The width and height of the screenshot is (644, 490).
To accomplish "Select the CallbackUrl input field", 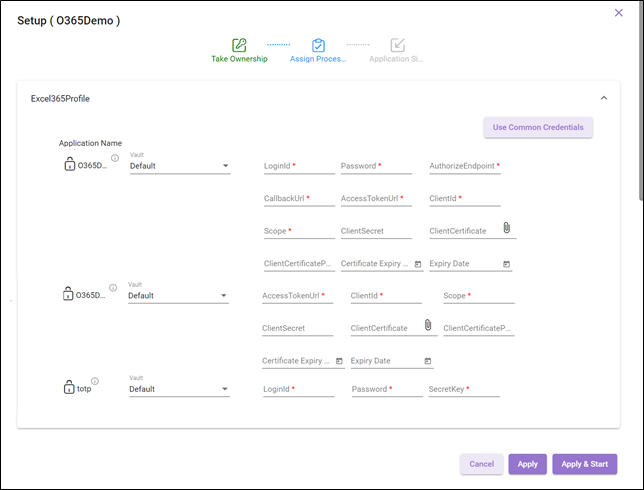I will point(298,199).
